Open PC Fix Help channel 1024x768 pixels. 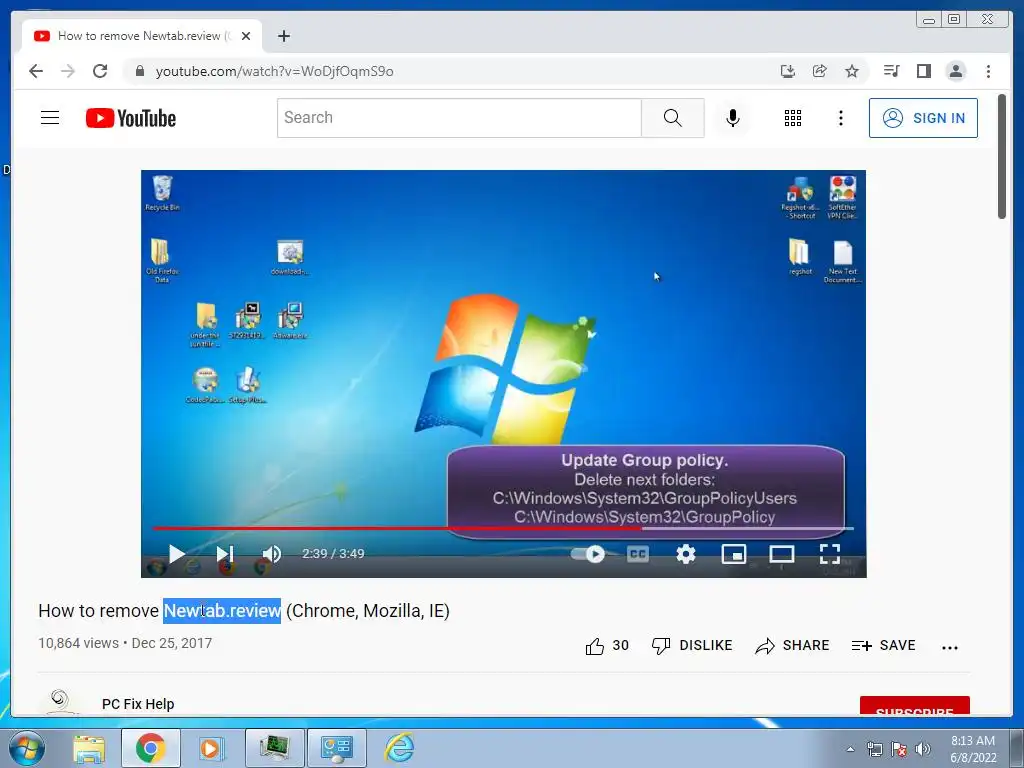pyautogui.click(x=138, y=704)
